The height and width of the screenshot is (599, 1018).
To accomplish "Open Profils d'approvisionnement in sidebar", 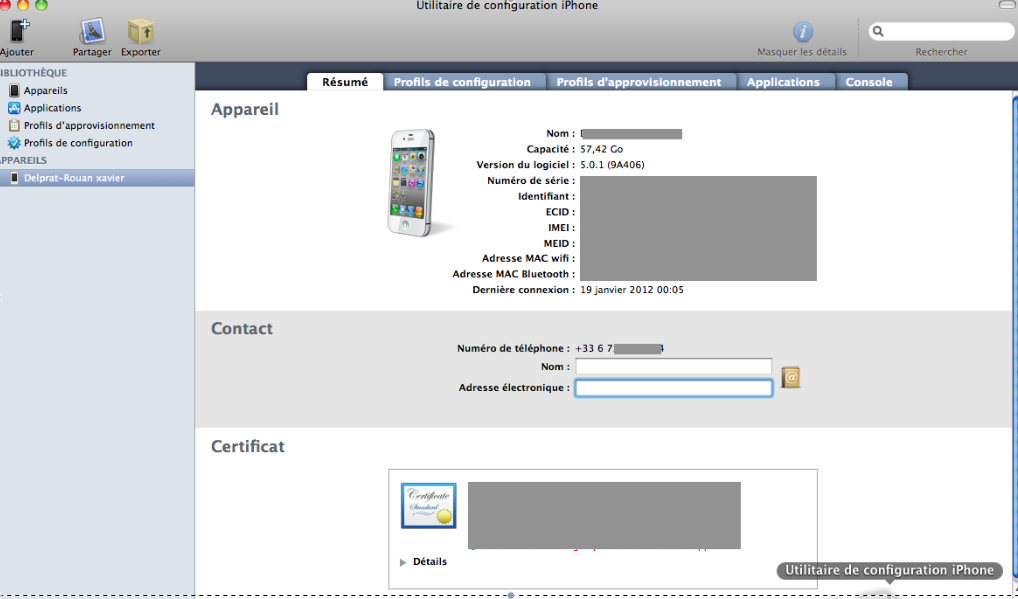I will click(x=89, y=126).
